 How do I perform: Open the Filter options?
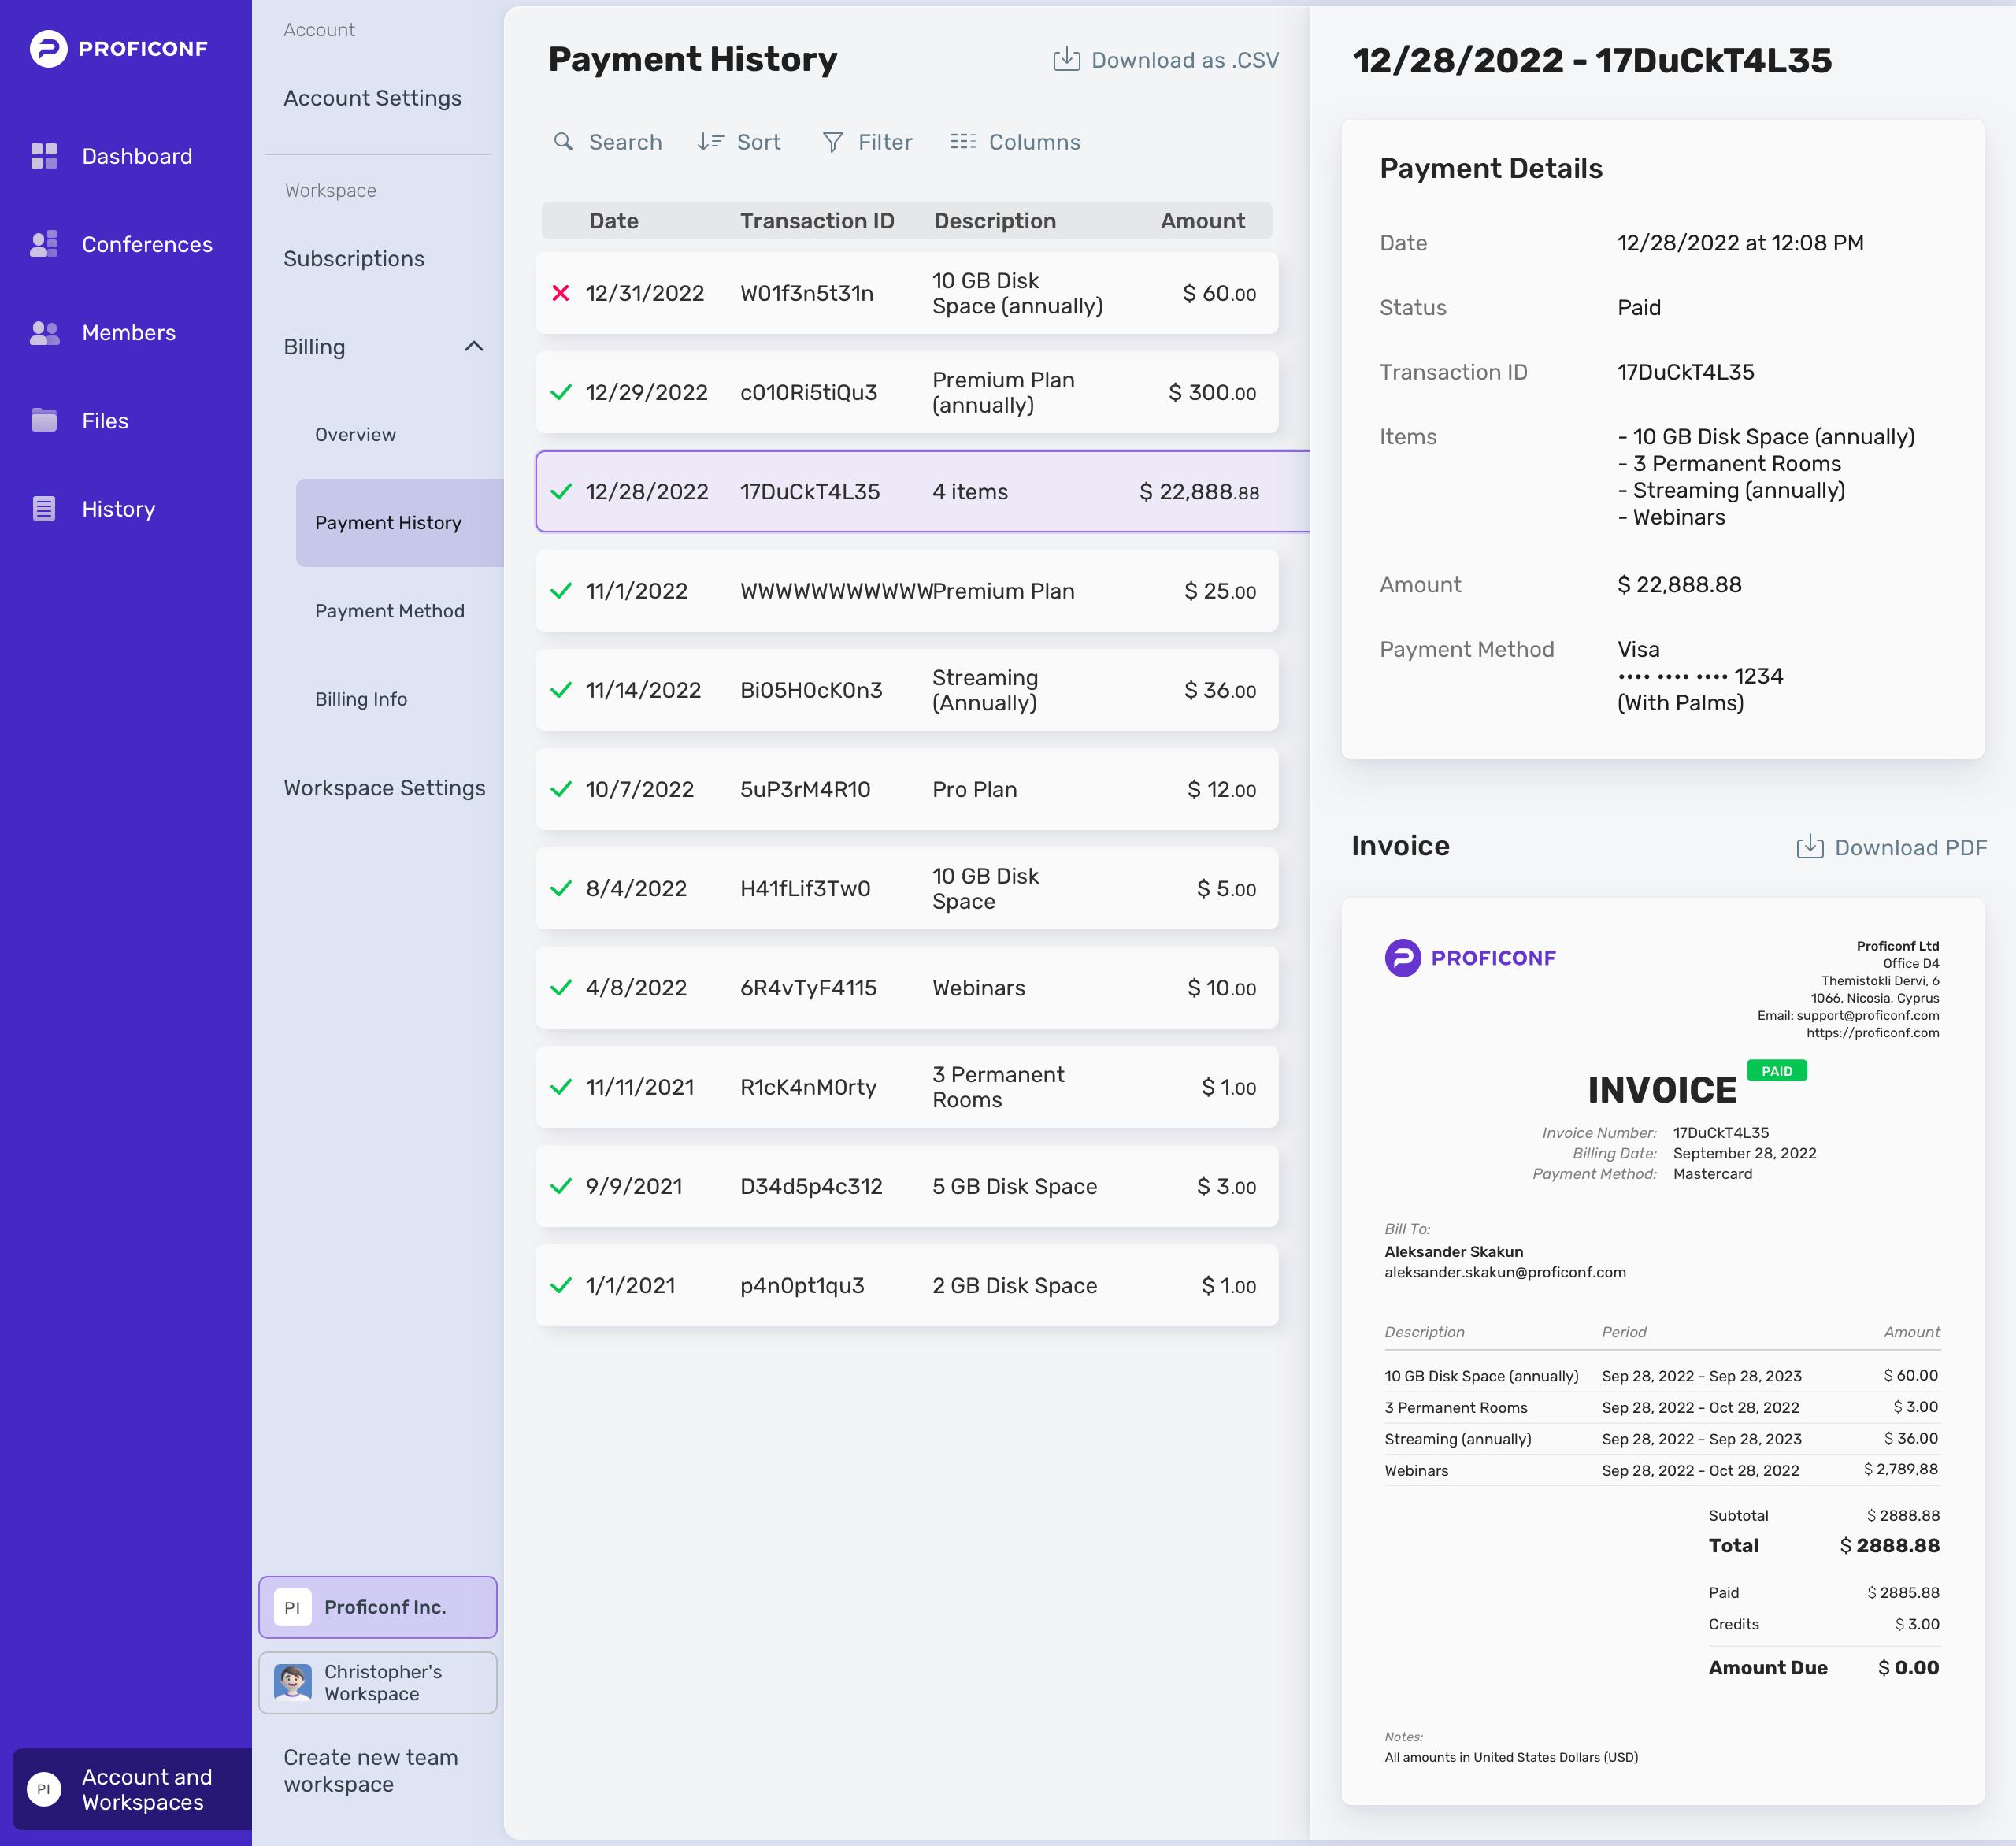[x=867, y=142]
